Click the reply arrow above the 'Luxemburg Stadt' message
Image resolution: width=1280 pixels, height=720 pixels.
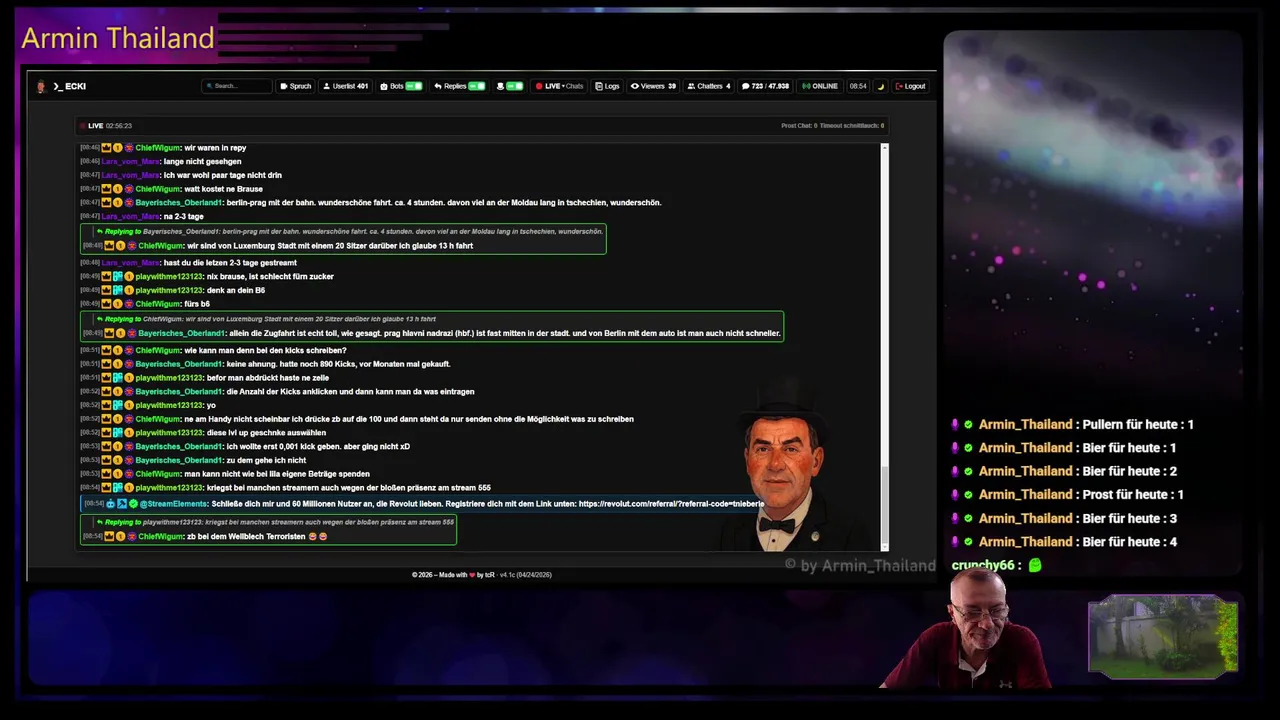click(x=100, y=232)
